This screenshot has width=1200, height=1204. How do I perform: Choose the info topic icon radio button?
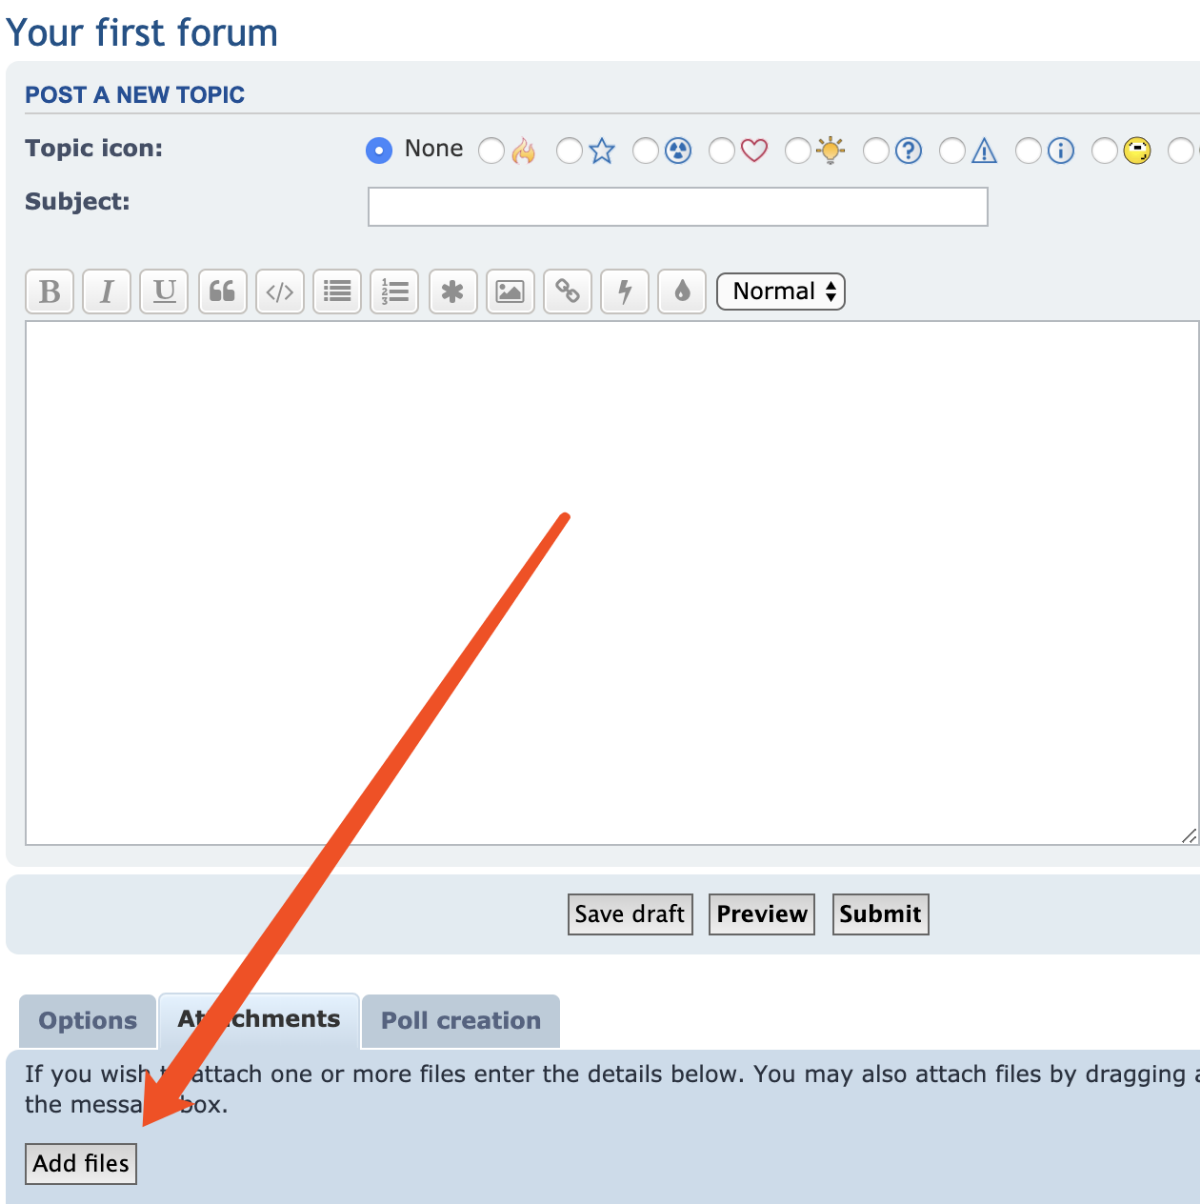(1028, 151)
